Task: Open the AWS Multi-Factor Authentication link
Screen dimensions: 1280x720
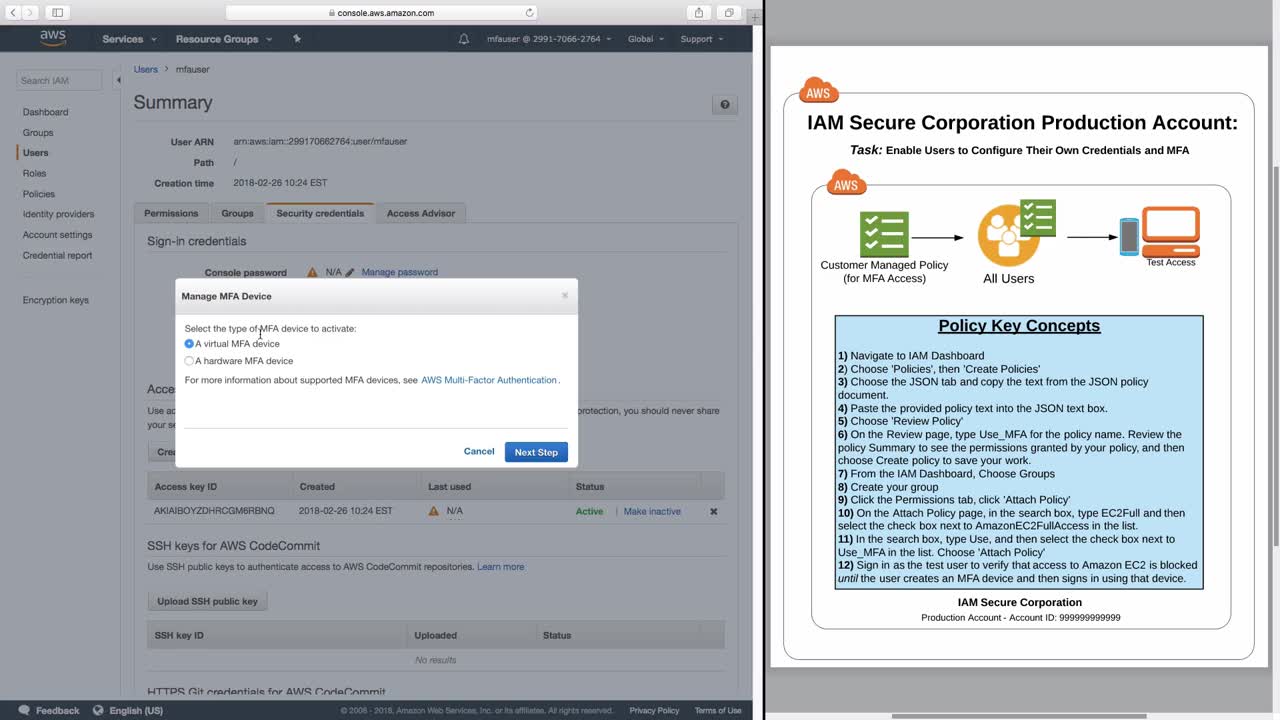Action: [x=489, y=380]
